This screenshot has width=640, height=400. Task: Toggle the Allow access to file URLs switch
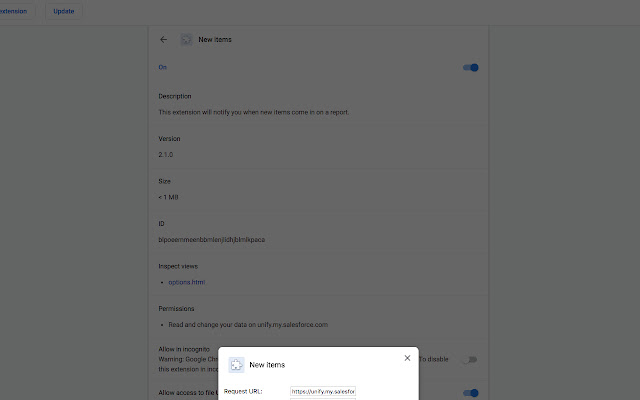(x=471, y=393)
